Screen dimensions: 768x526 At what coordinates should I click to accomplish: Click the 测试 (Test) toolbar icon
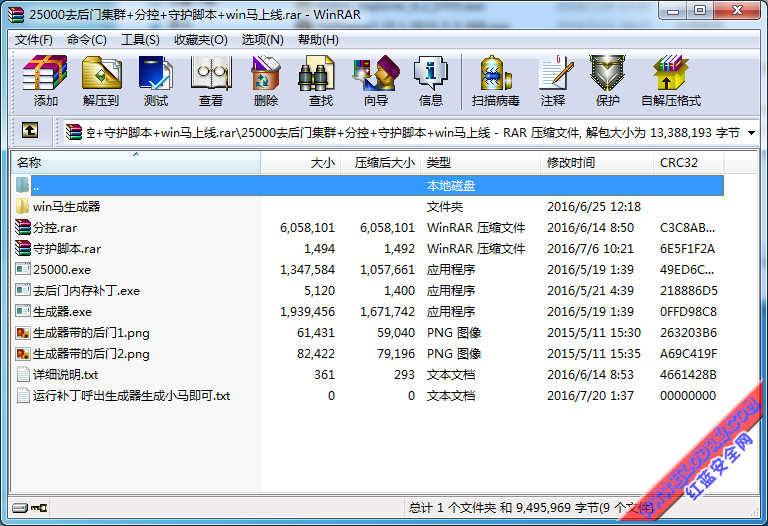(x=156, y=72)
